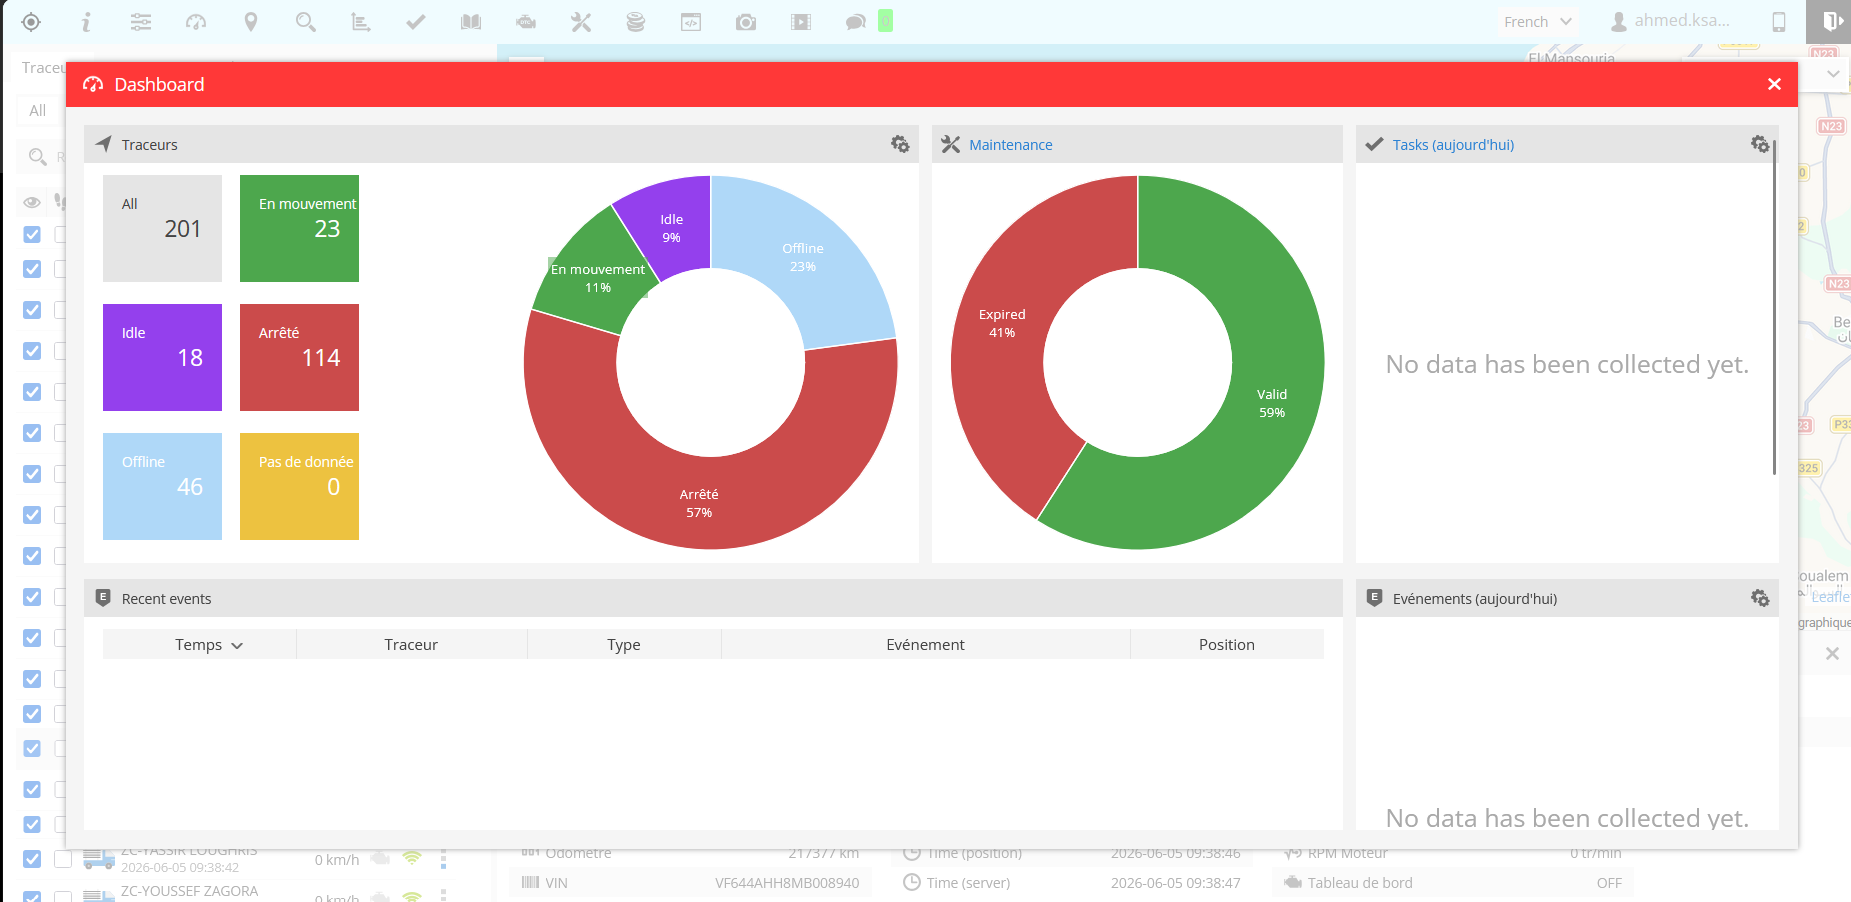Open reports via the chart axis icon
Screen dimensions: 1851x902
click(361, 22)
